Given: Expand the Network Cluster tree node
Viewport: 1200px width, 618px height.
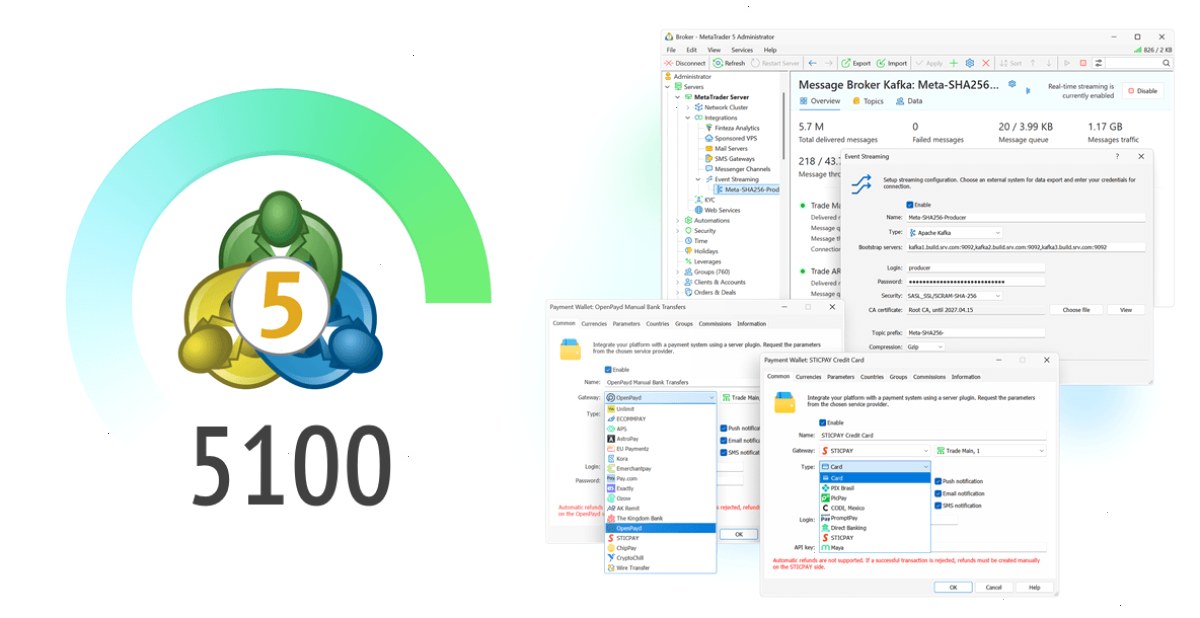Looking at the screenshot, I should (687, 107).
